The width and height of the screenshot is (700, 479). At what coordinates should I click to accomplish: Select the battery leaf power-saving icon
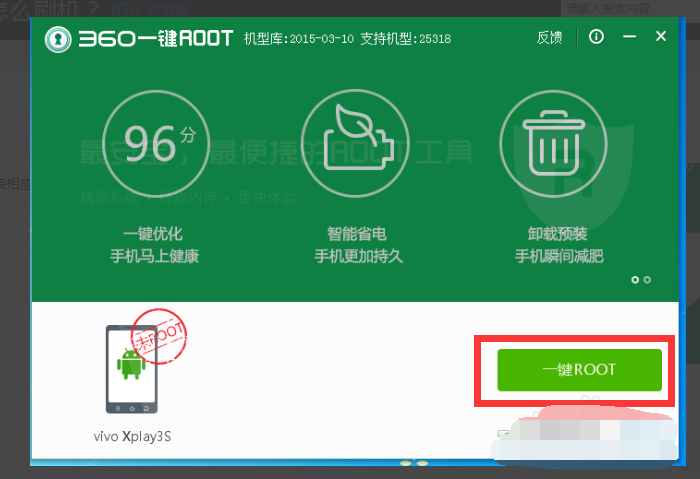click(x=355, y=143)
